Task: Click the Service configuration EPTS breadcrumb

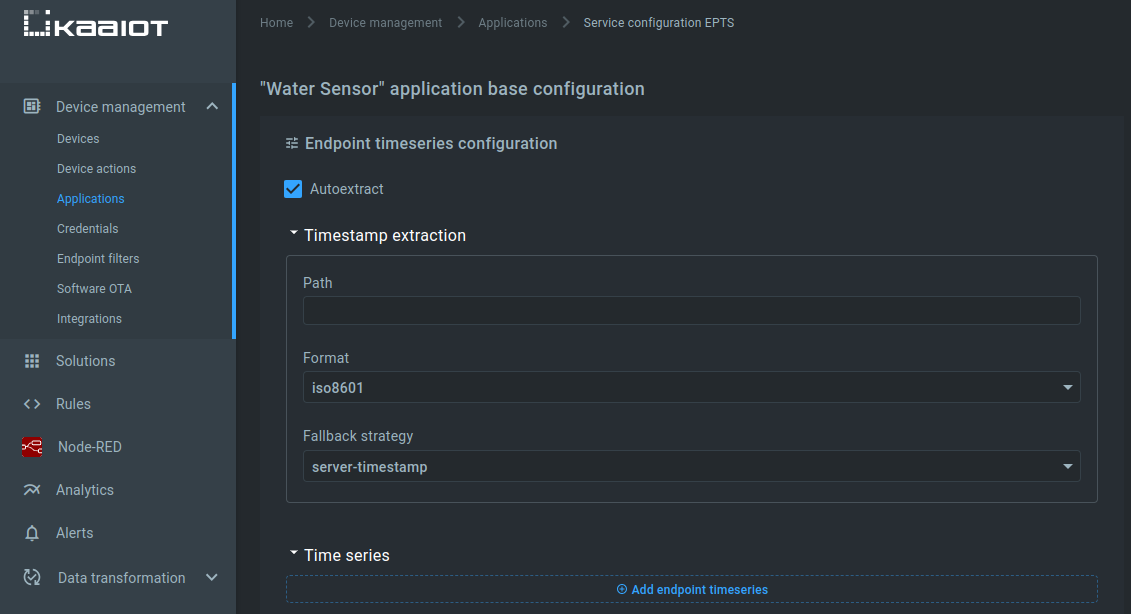Action: point(659,23)
